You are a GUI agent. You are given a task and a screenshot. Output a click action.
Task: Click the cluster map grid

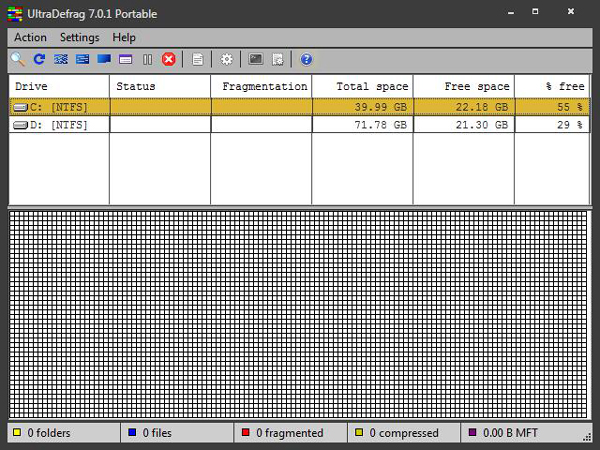tap(298, 315)
